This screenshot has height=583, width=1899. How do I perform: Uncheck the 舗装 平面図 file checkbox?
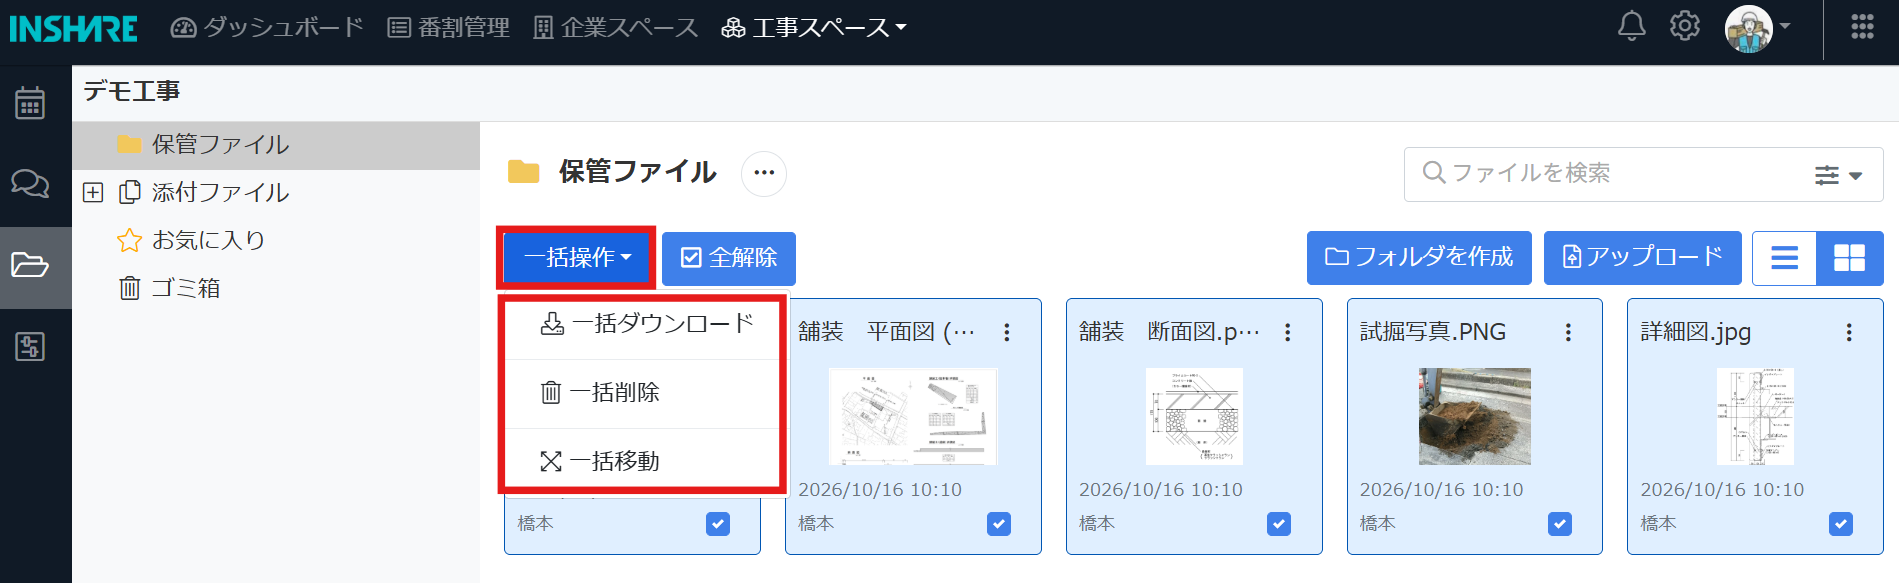[999, 524]
